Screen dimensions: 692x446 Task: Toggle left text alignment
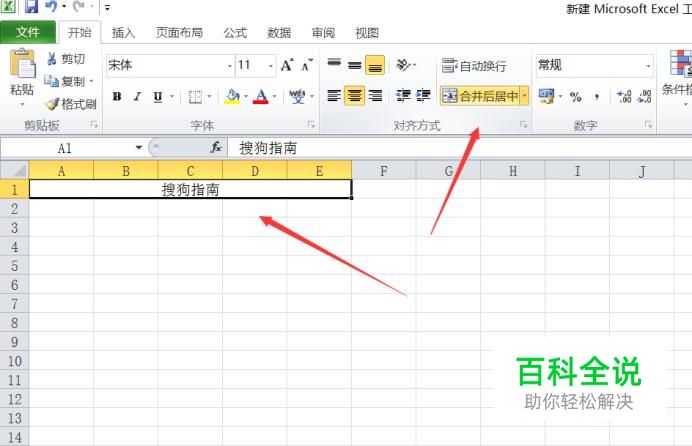tap(334, 95)
